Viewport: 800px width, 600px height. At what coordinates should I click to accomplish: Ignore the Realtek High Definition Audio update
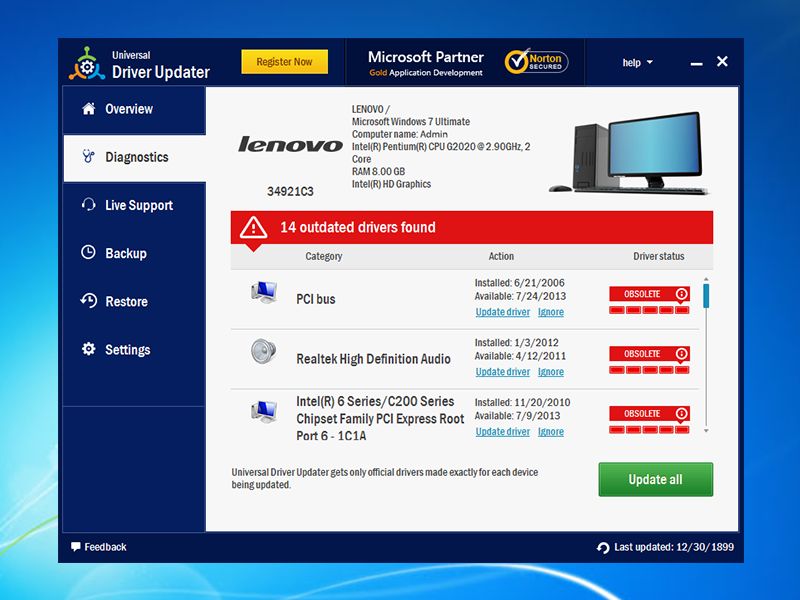click(551, 372)
